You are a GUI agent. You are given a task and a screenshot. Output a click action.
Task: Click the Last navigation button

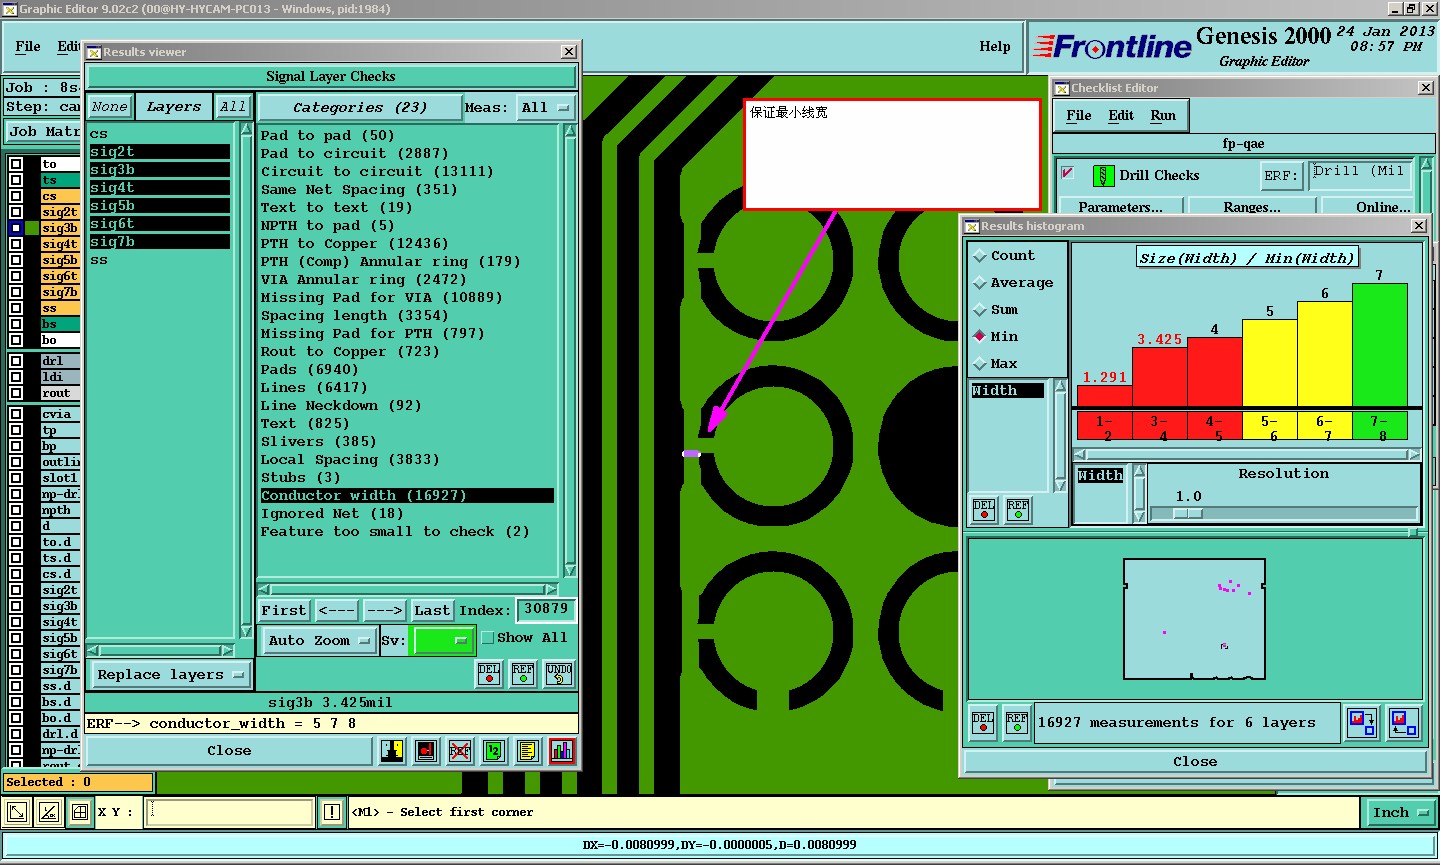tap(432, 610)
